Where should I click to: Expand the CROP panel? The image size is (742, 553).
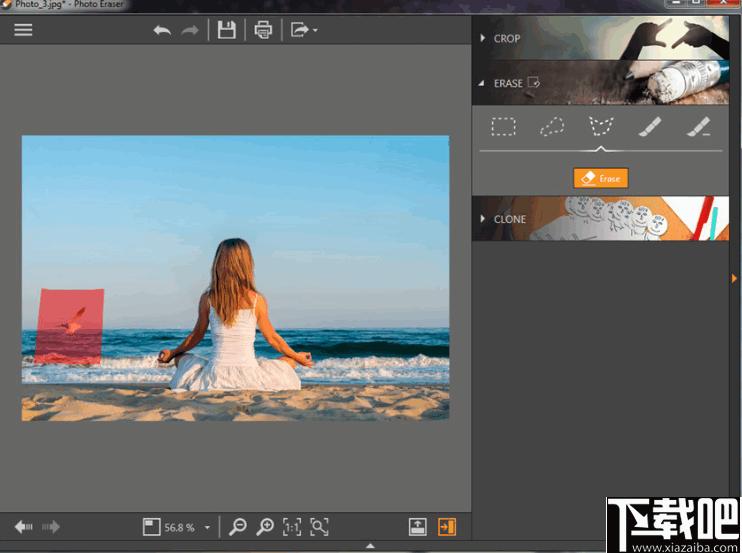pyautogui.click(x=482, y=38)
